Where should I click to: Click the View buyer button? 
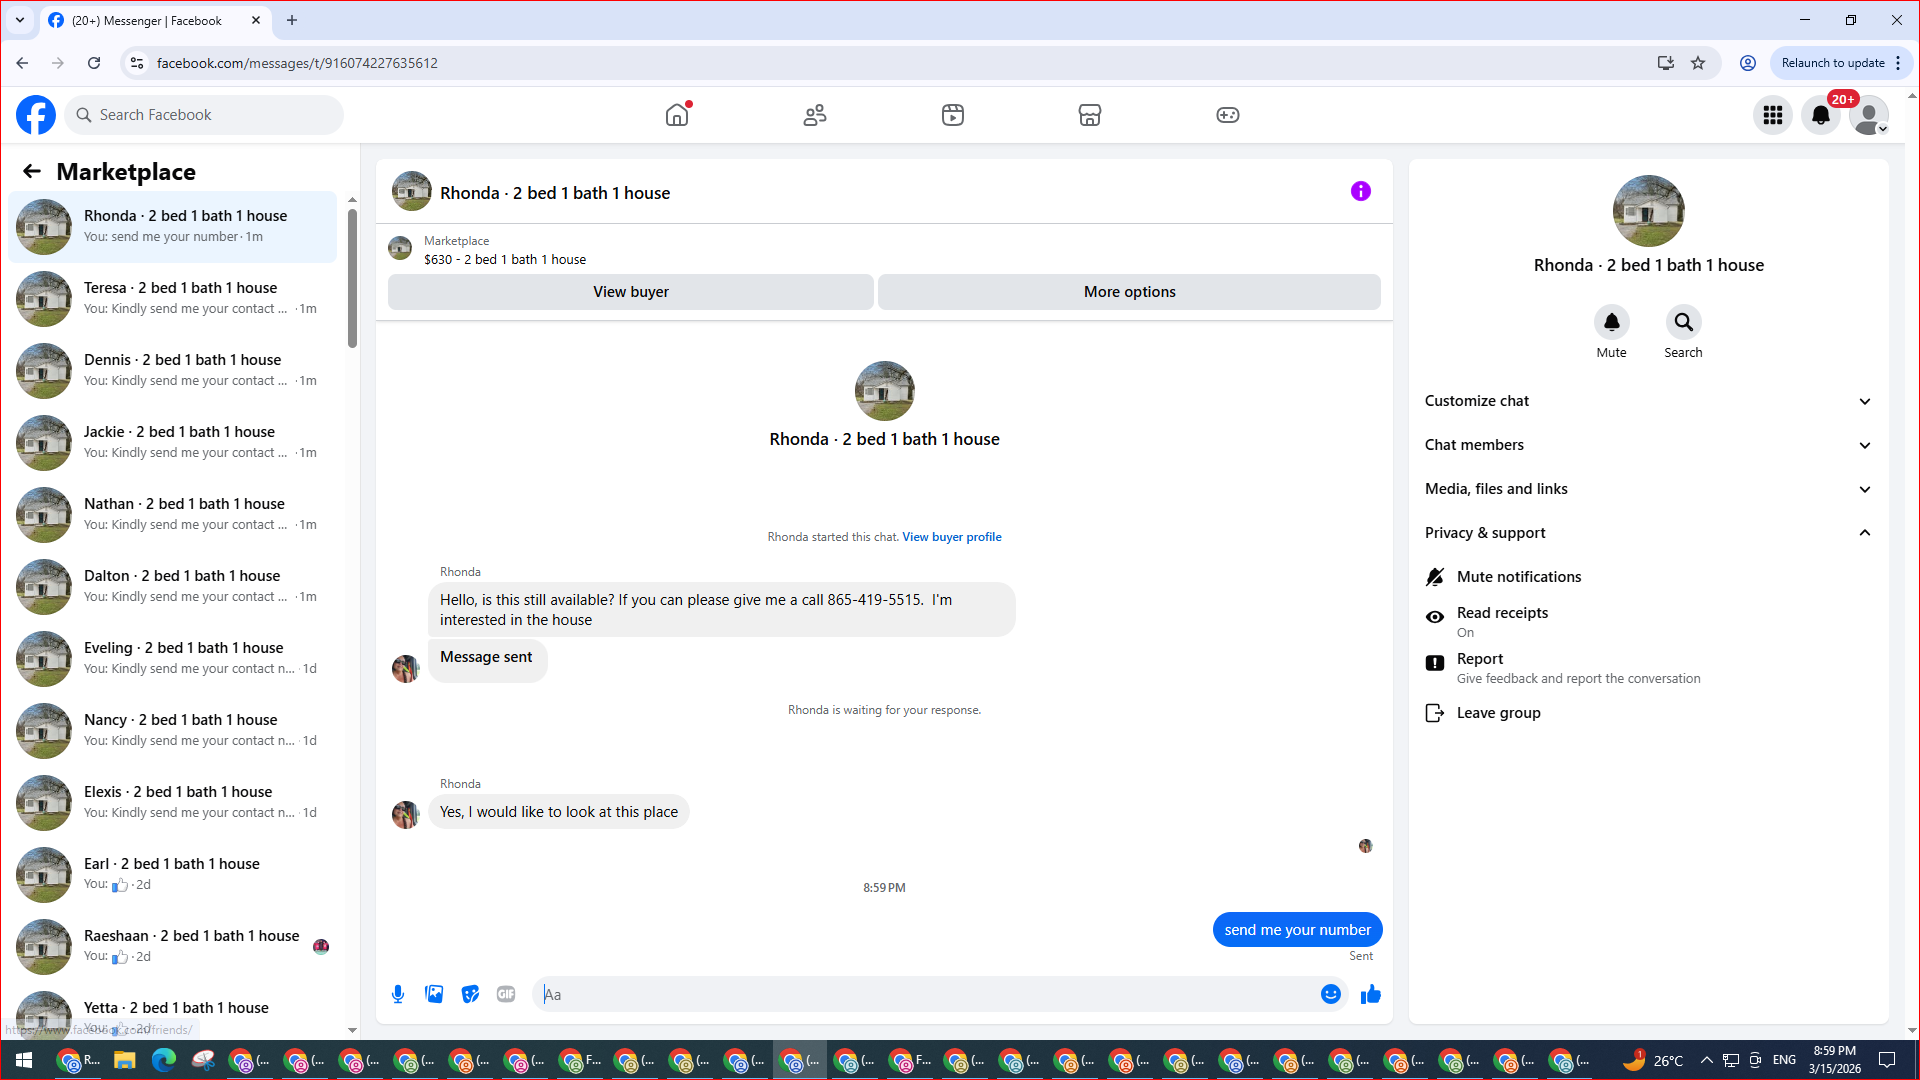click(631, 292)
